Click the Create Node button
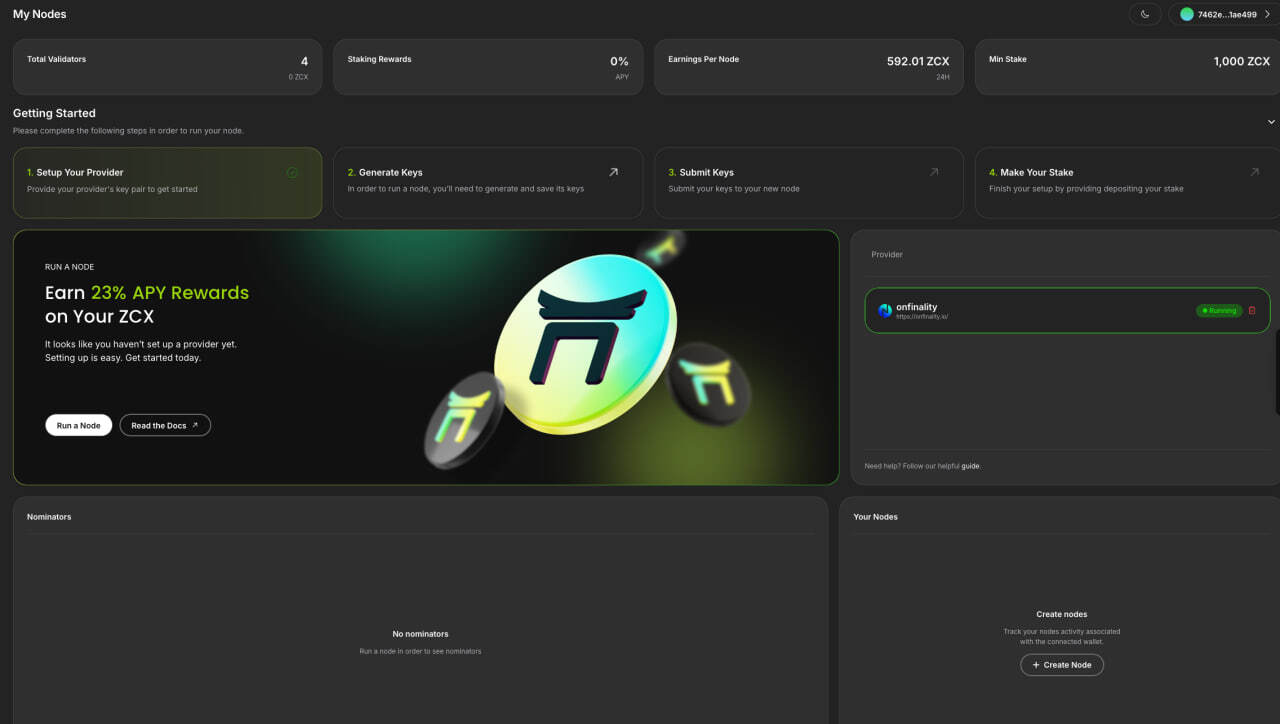The image size is (1280, 724). [x=1062, y=664]
